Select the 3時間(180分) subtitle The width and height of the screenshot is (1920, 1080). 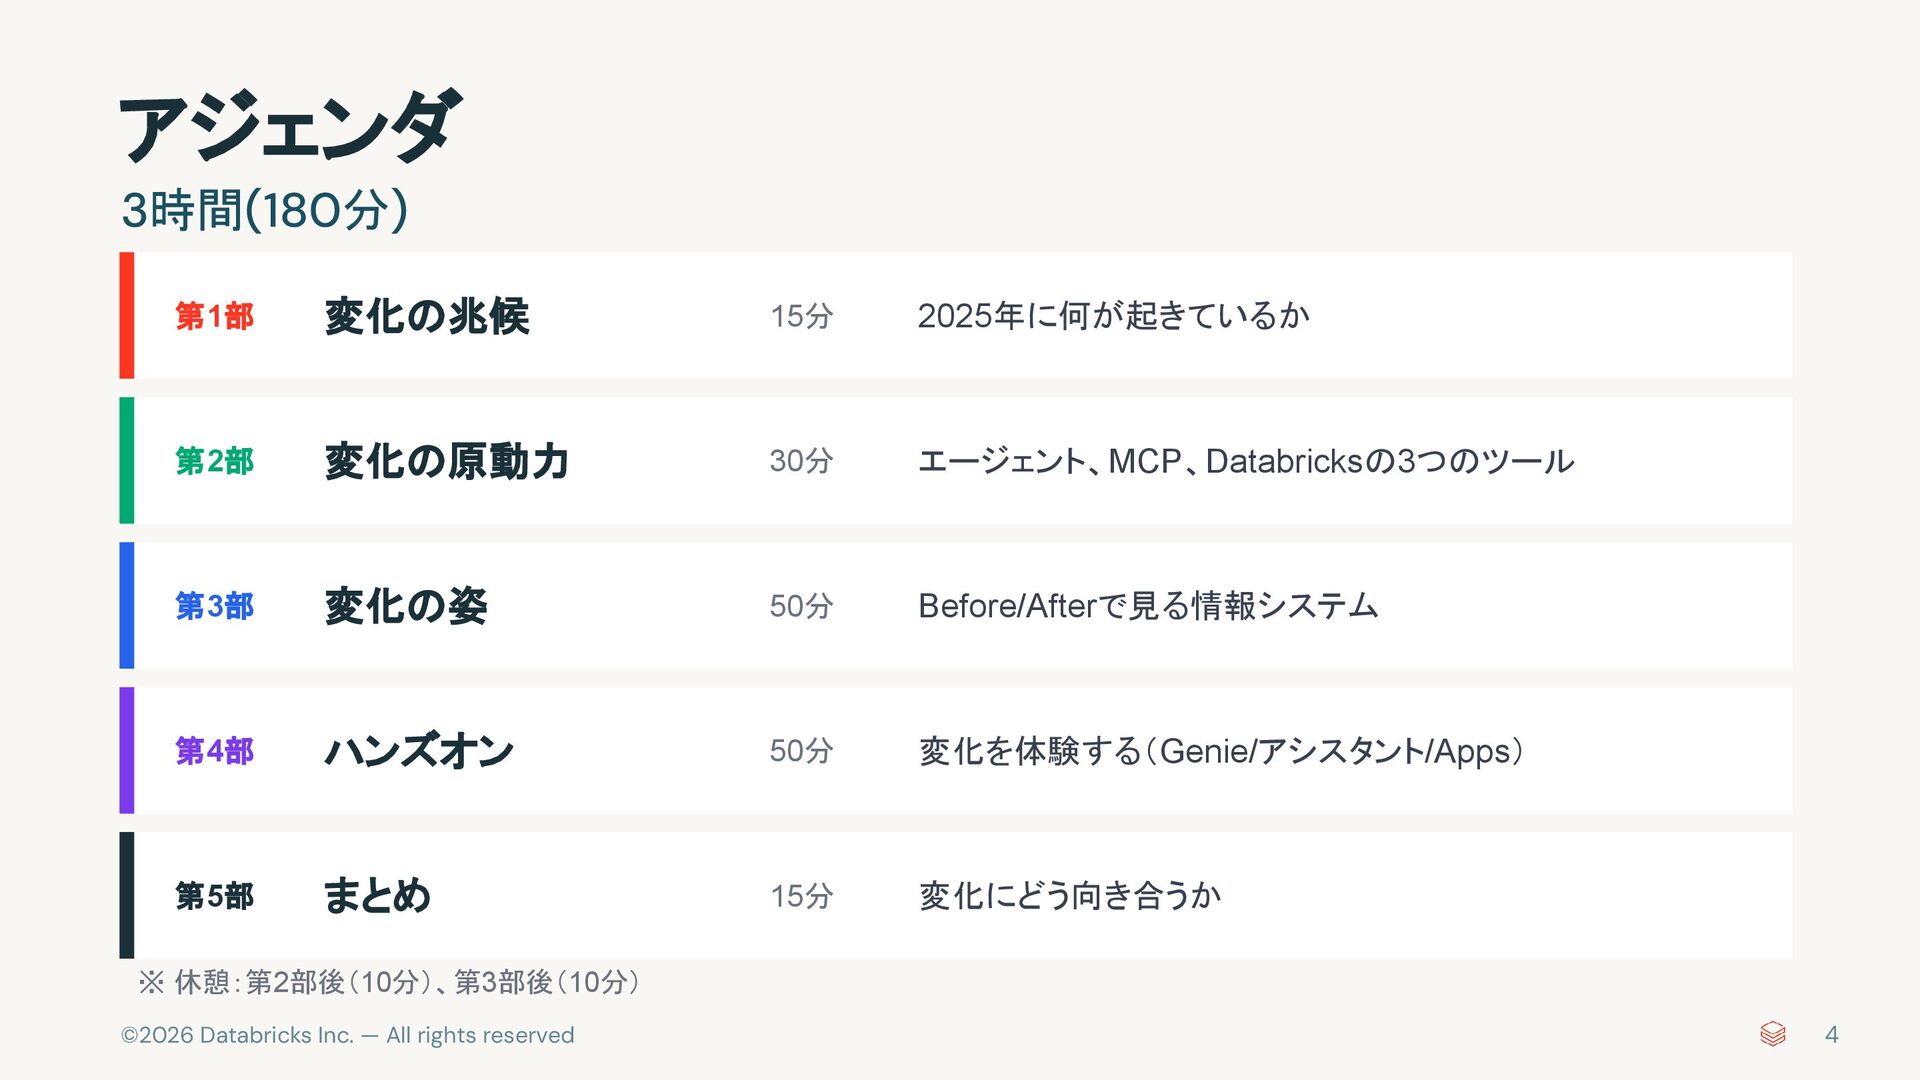[x=264, y=211]
